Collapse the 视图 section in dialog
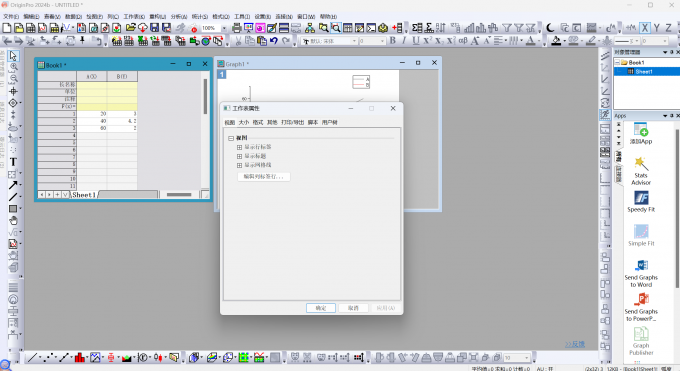Image resolution: width=680 pixels, height=371 pixels. point(231,138)
